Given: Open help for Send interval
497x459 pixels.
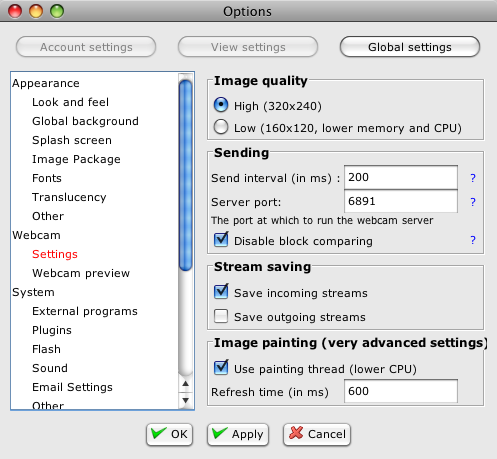Looking at the screenshot, I should (473, 178).
